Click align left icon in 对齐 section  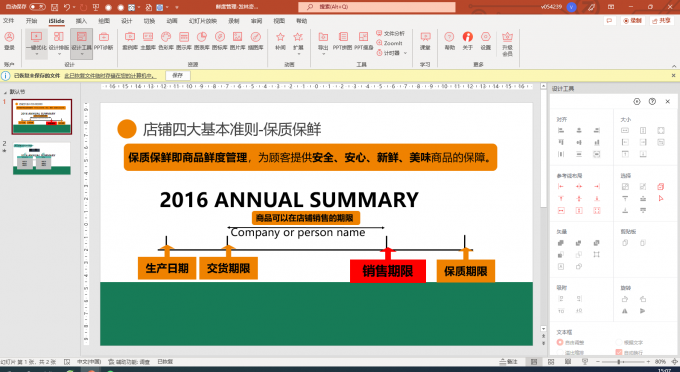561,131
